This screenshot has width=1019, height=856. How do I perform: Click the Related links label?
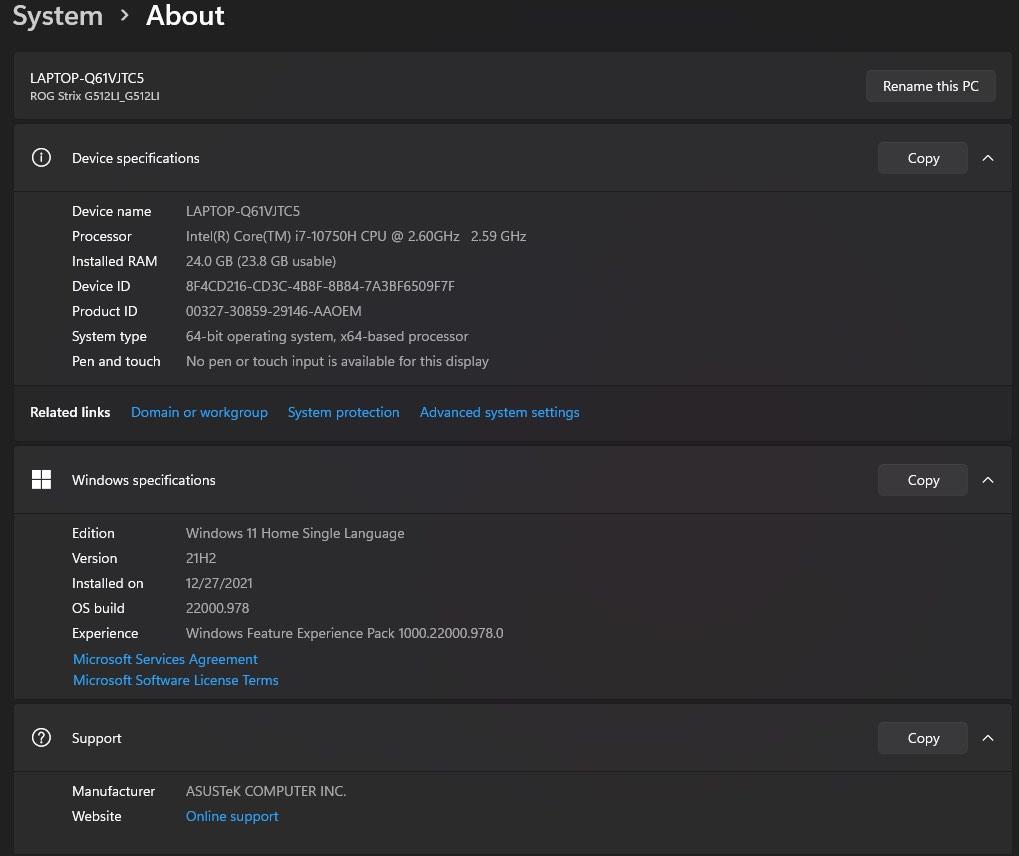(x=70, y=412)
